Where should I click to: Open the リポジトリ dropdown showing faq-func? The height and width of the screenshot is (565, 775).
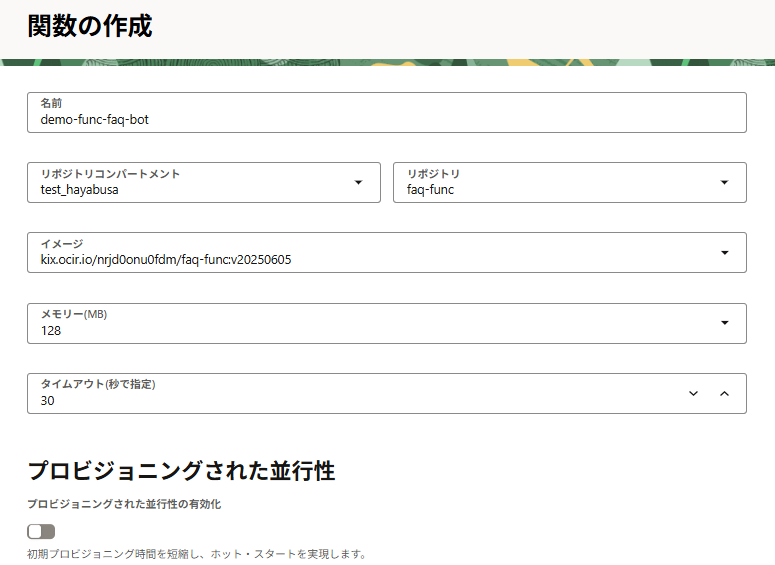click(x=569, y=182)
